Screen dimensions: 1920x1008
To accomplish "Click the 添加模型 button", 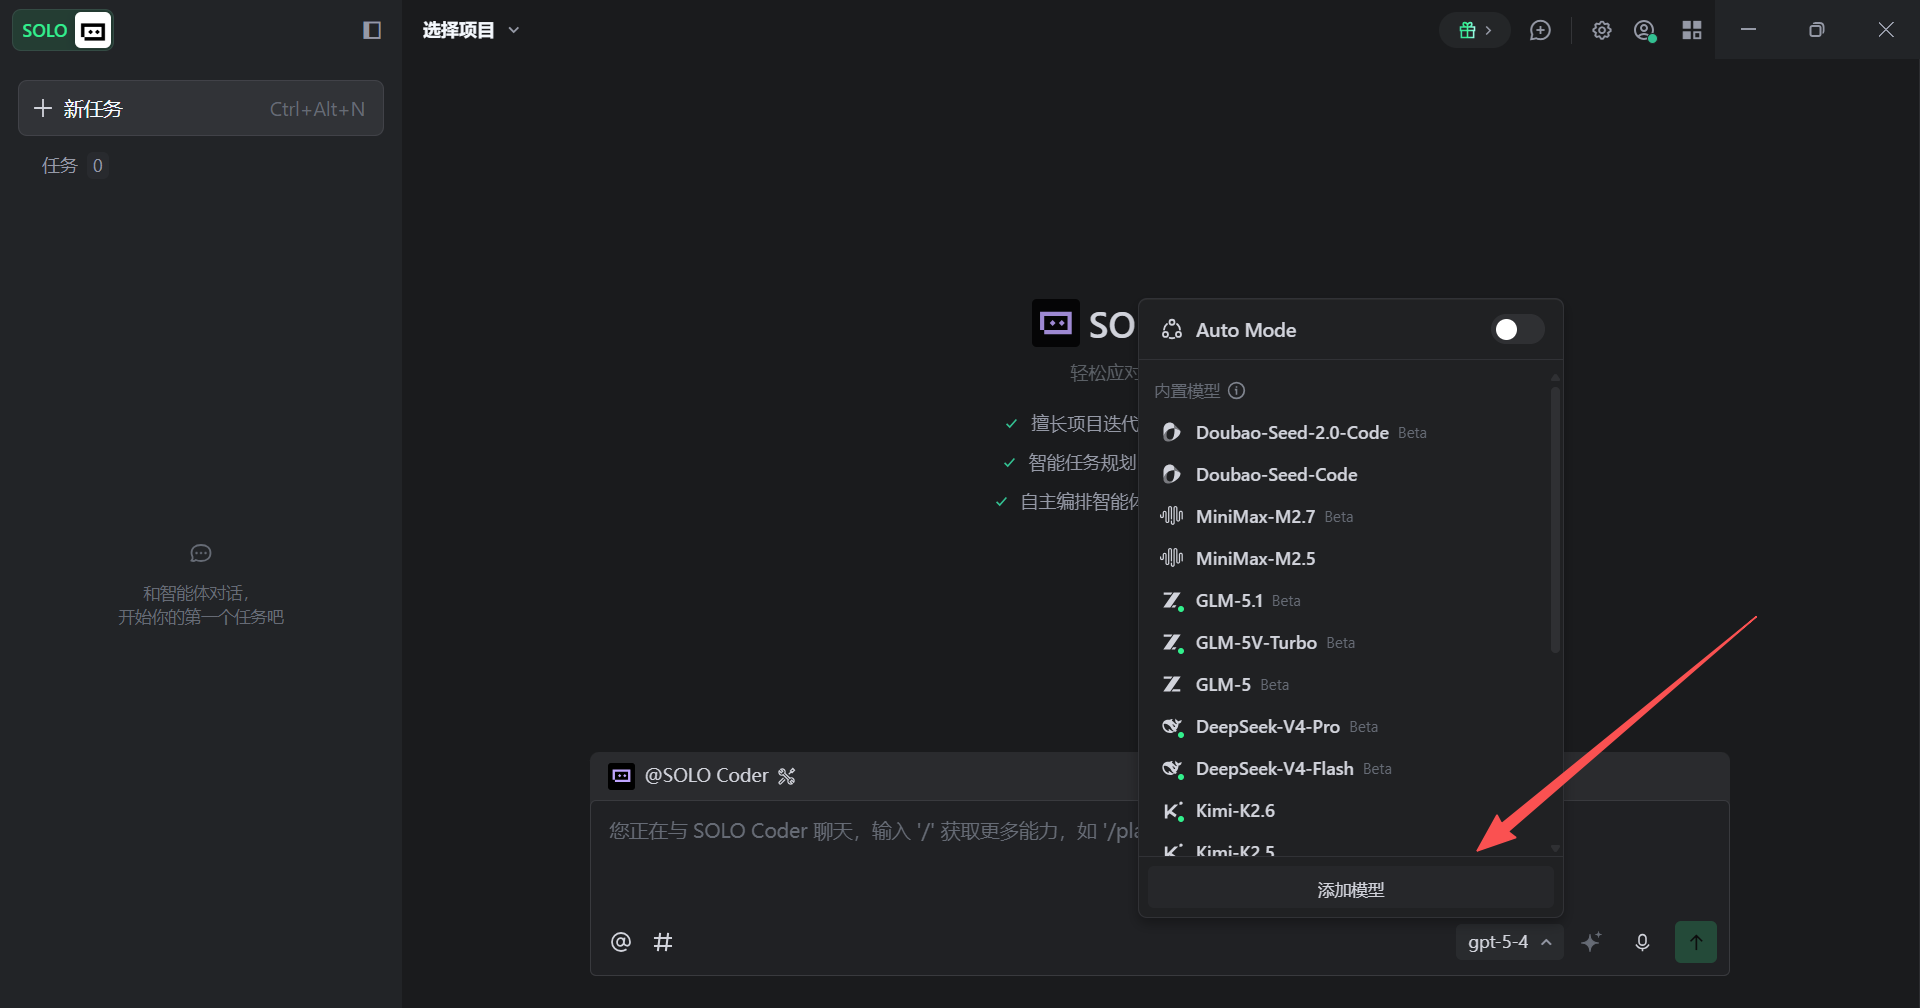I will pyautogui.click(x=1350, y=889).
